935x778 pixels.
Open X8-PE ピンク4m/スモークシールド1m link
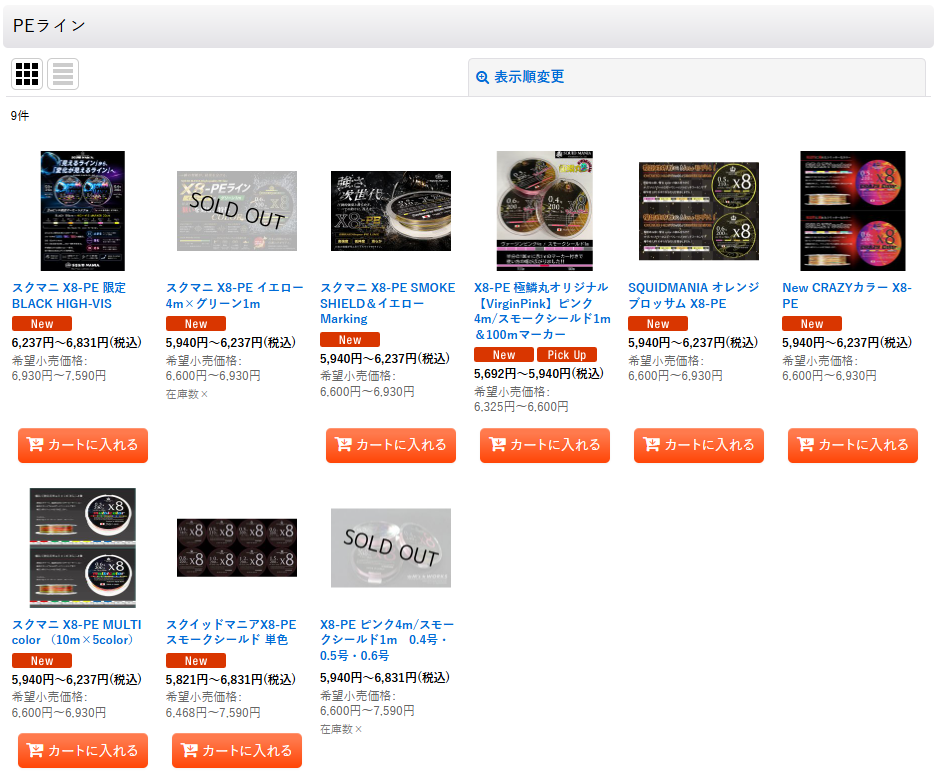click(387, 640)
